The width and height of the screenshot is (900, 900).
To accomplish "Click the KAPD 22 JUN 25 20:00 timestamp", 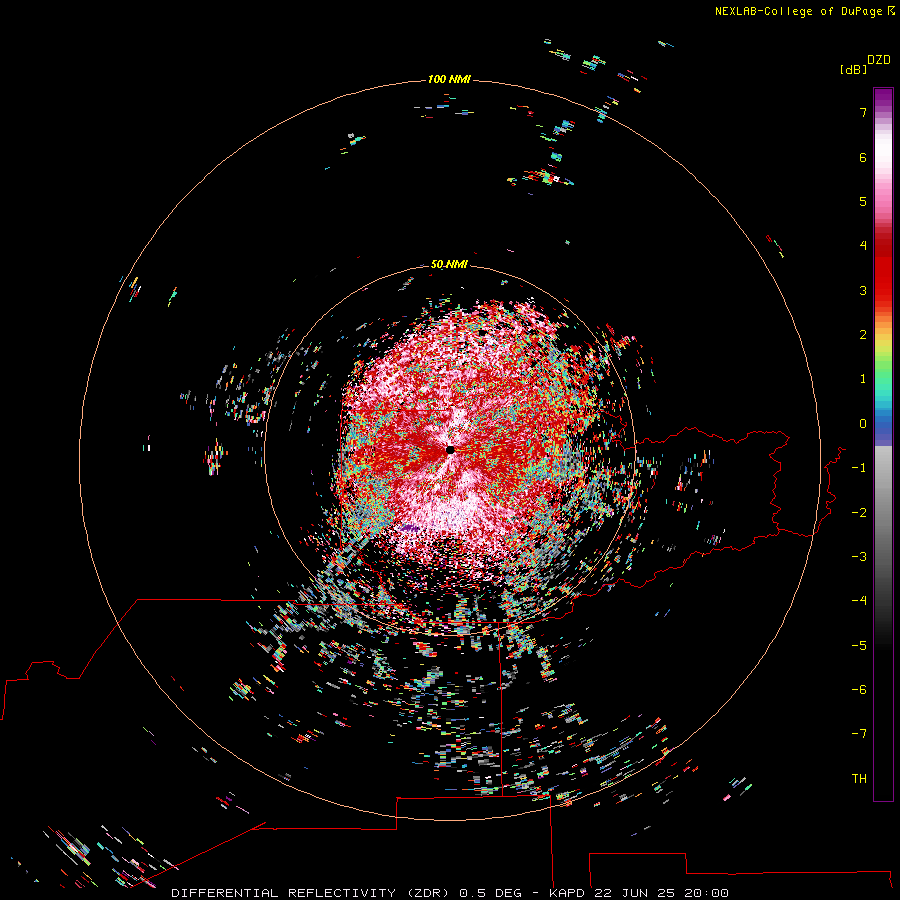I will (639, 893).
